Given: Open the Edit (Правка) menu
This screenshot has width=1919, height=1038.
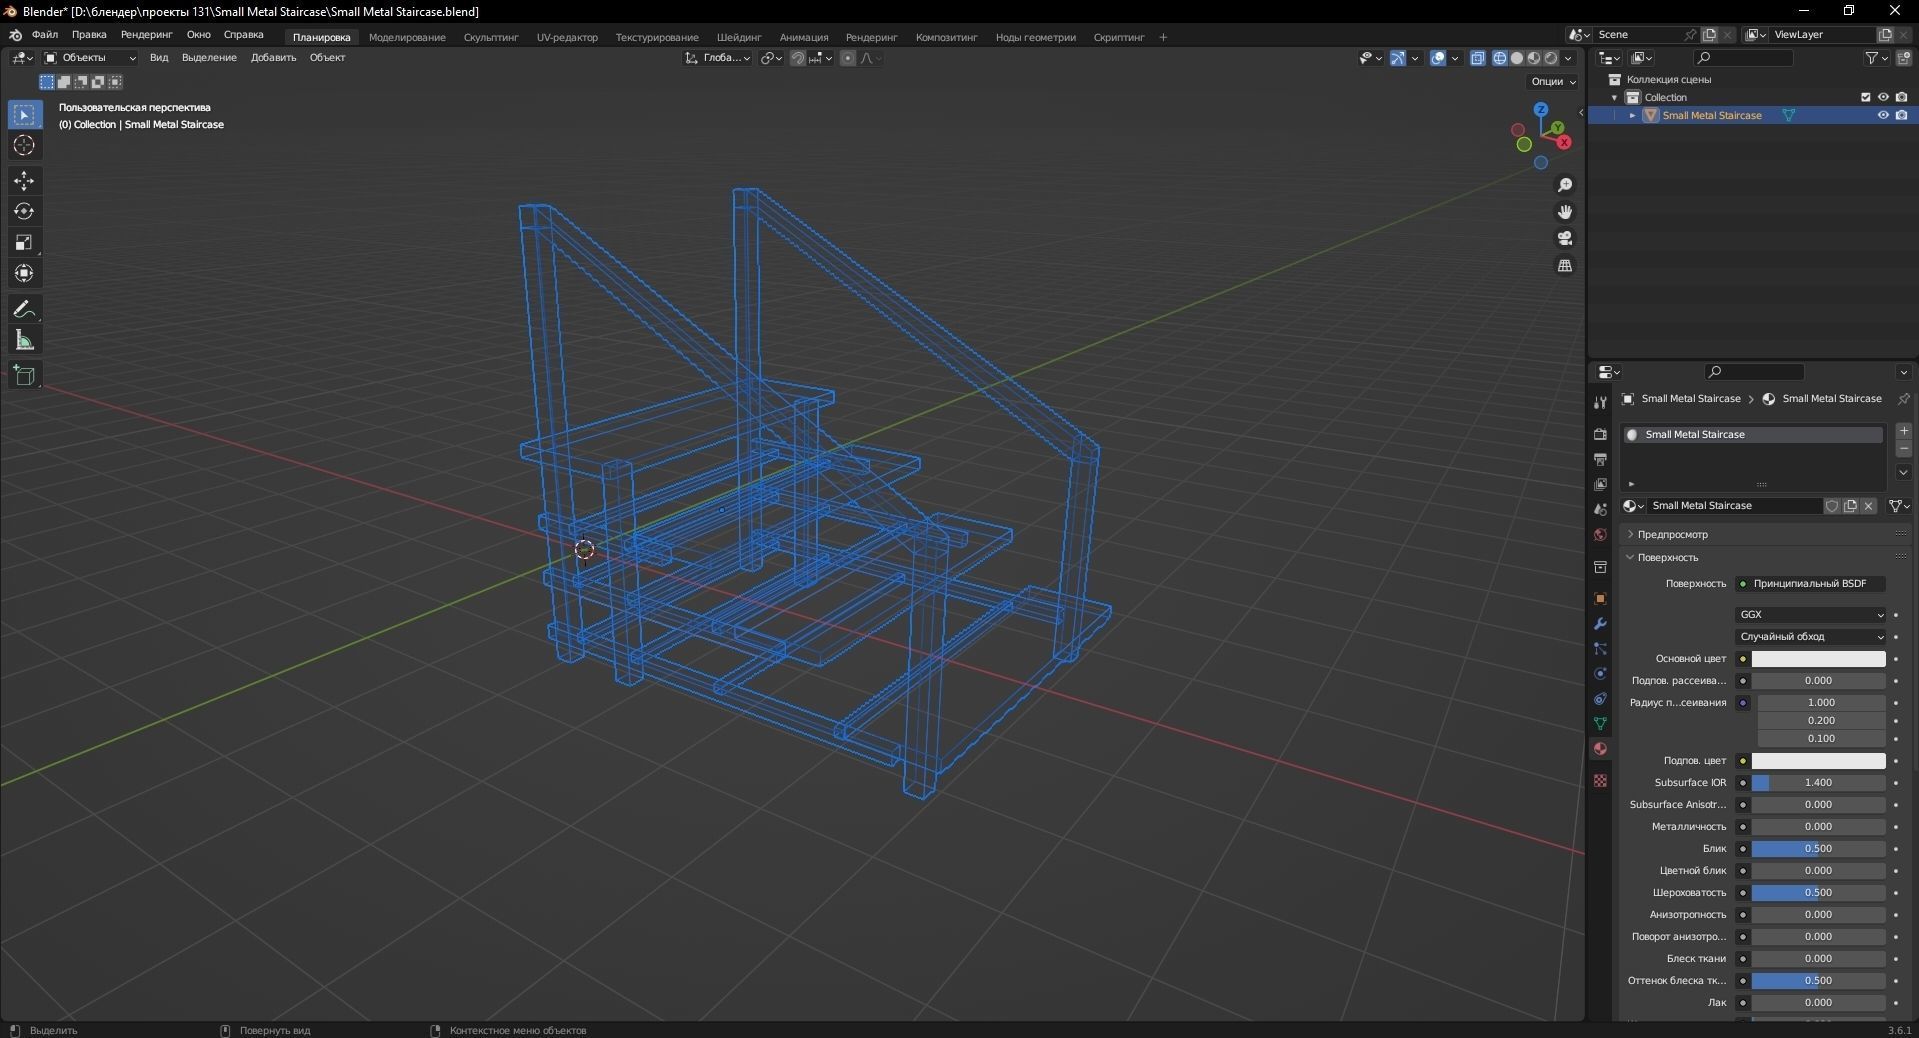Looking at the screenshot, I should [x=89, y=35].
